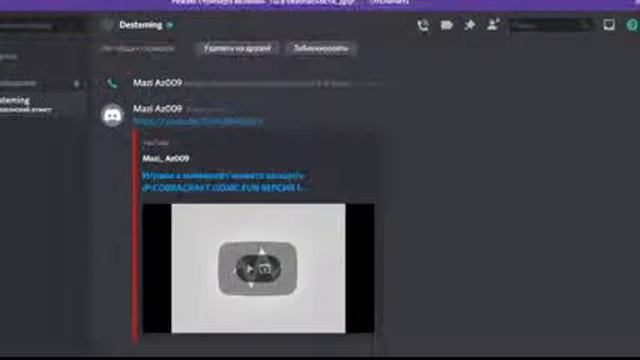Viewport: 640px width, 360px height.
Task: Click the embed's blue video title
Action: click(225, 182)
